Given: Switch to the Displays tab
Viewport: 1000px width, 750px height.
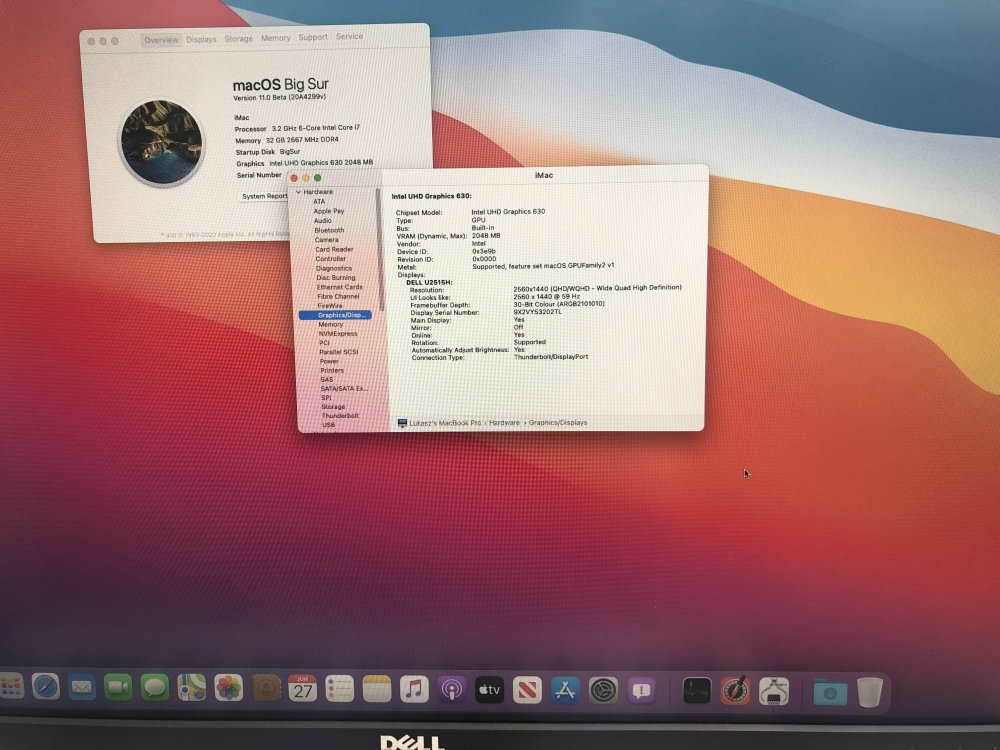Looking at the screenshot, I should 202,39.
